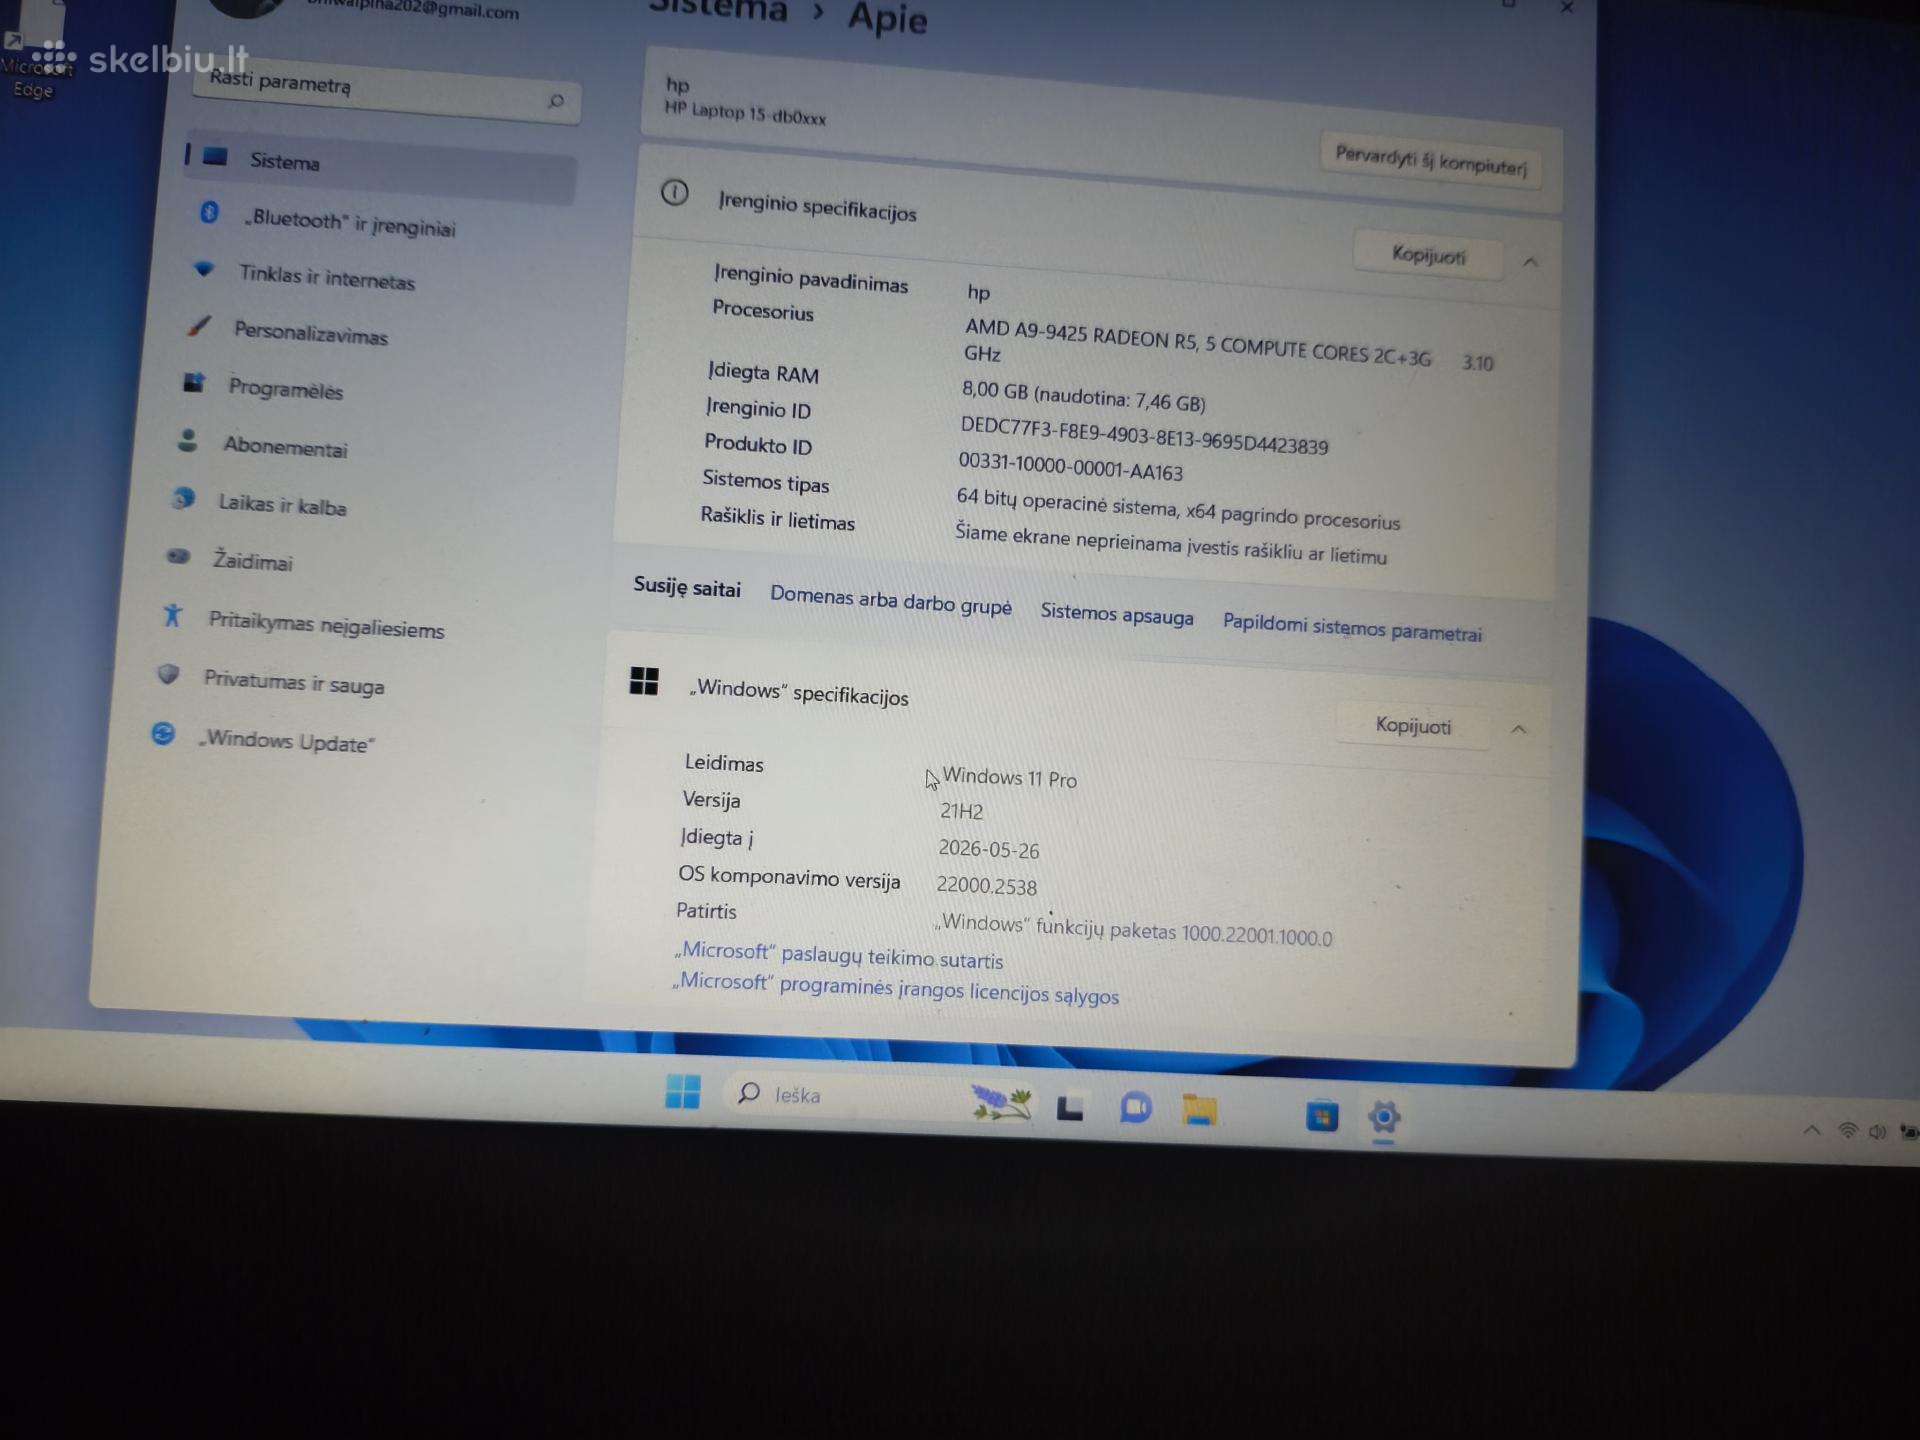Click the Windows Start button on taskbar
Viewport: 1920px width, 1440px height.
[683, 1092]
